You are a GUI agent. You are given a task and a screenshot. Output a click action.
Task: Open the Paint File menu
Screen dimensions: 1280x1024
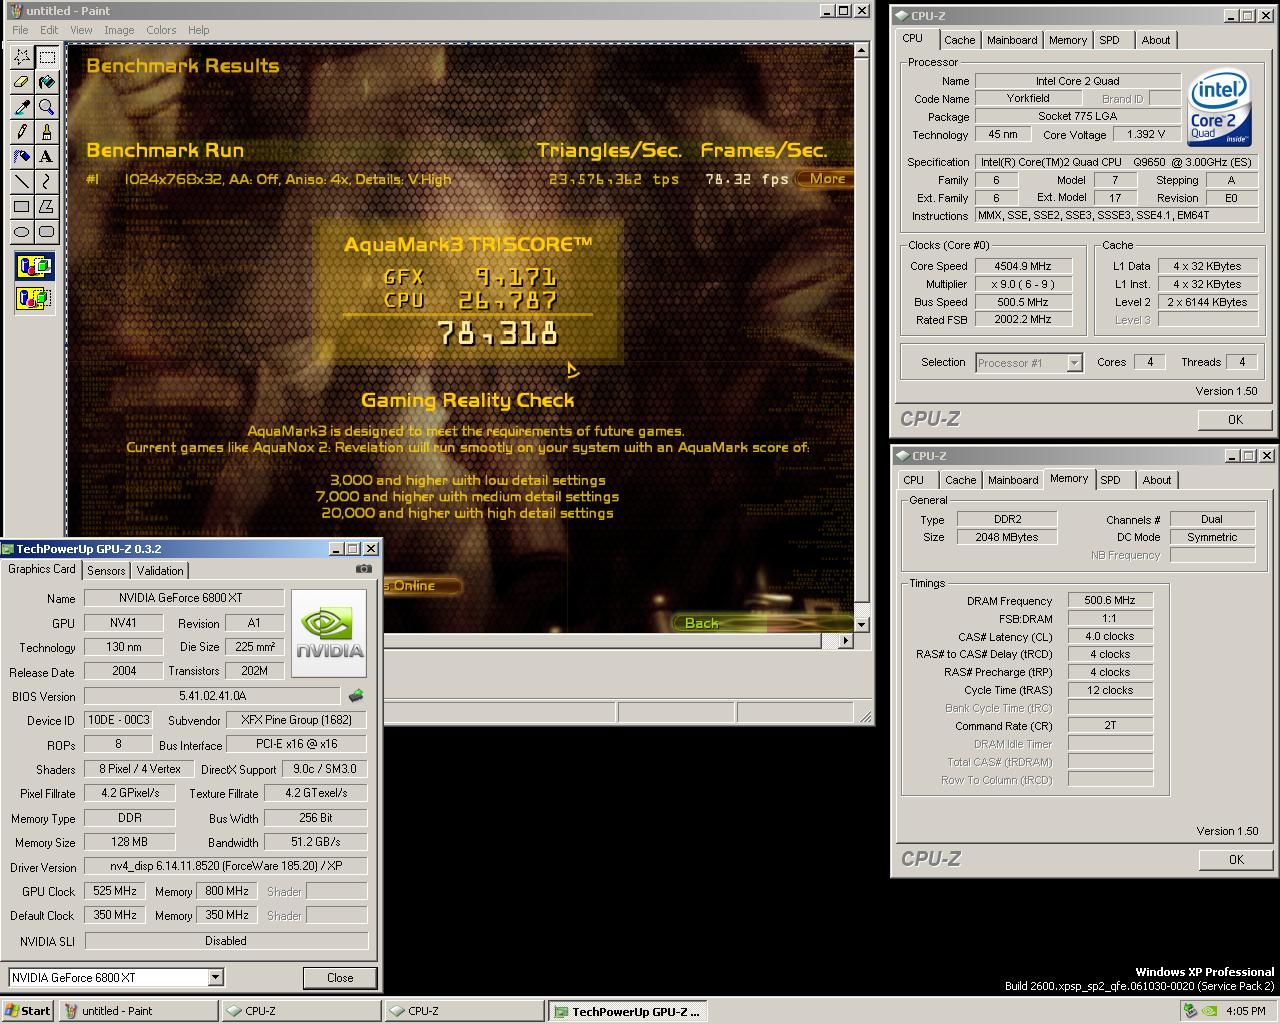coord(20,30)
